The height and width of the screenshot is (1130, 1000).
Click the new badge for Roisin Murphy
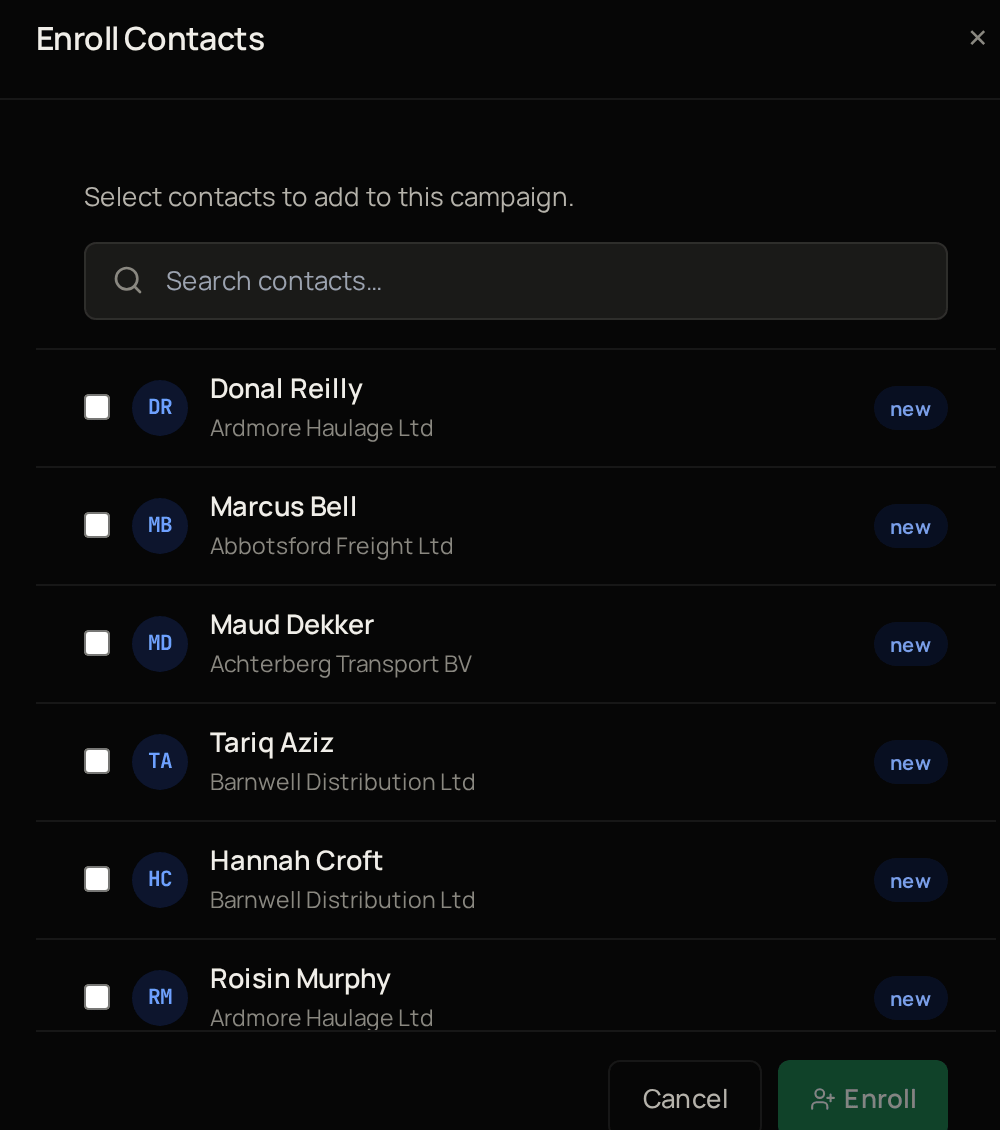[x=911, y=999]
